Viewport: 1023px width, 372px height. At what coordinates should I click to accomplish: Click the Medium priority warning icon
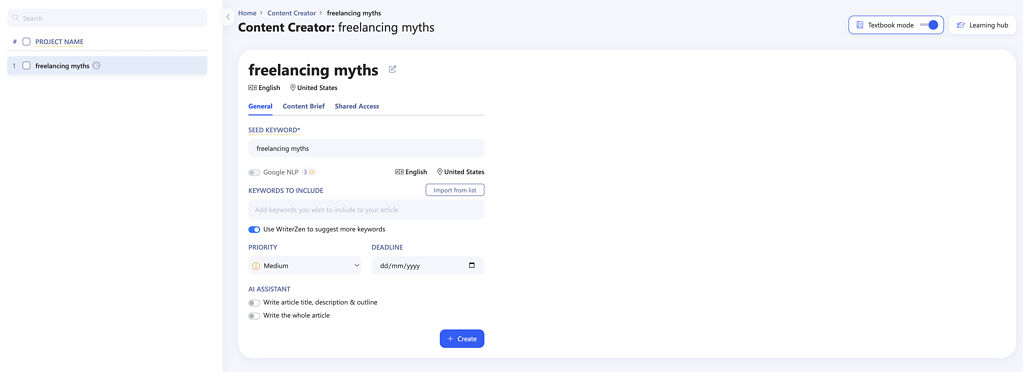(256, 266)
